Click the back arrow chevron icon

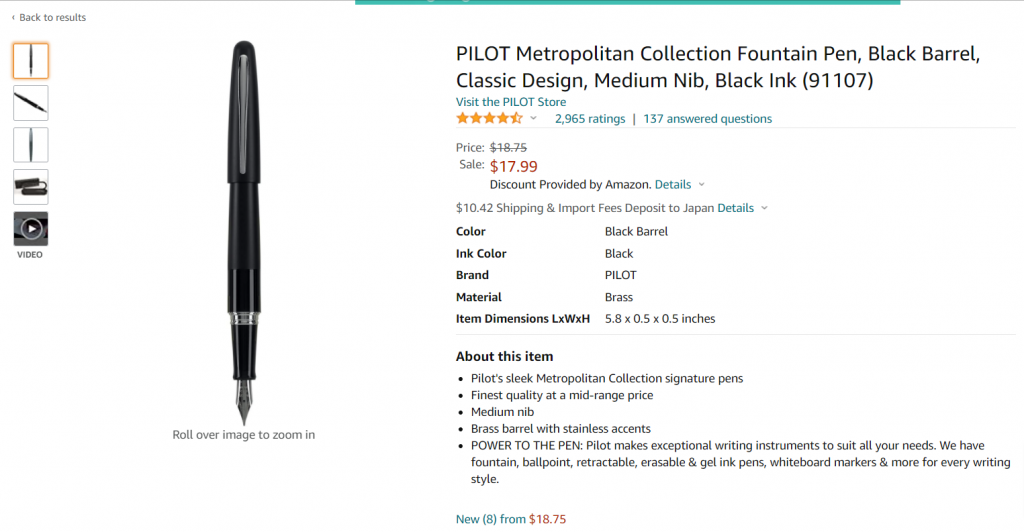(x=13, y=18)
